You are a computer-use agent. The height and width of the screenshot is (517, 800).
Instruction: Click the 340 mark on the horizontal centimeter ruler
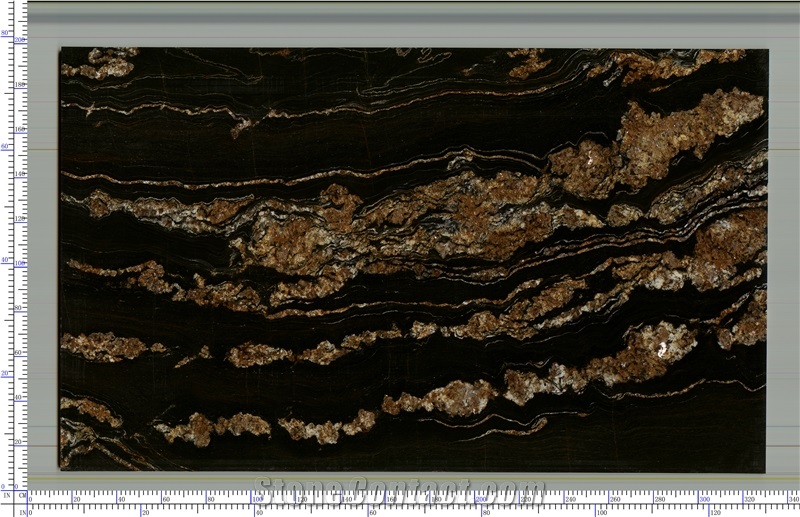(x=793, y=500)
